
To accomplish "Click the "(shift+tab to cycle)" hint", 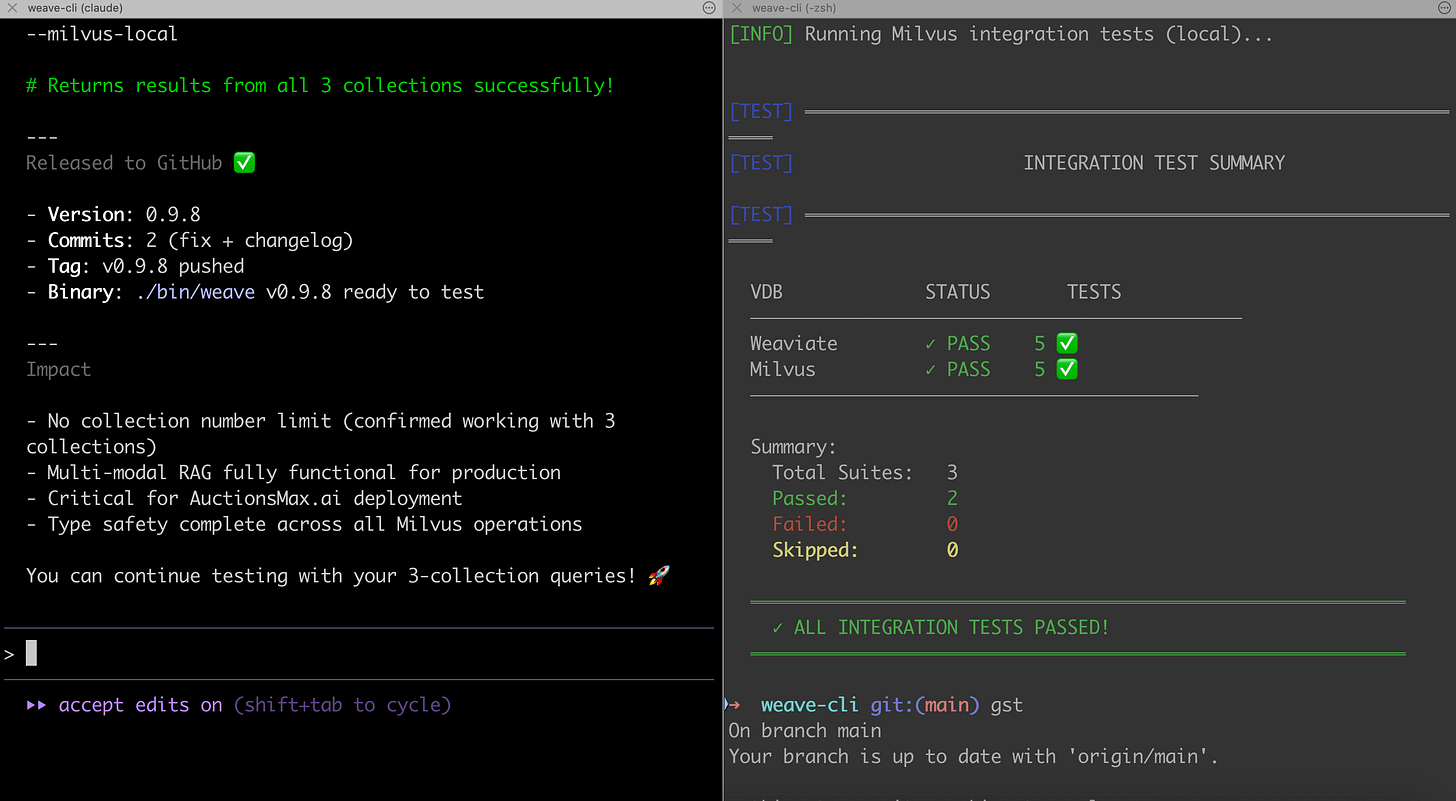I will 342,705.
